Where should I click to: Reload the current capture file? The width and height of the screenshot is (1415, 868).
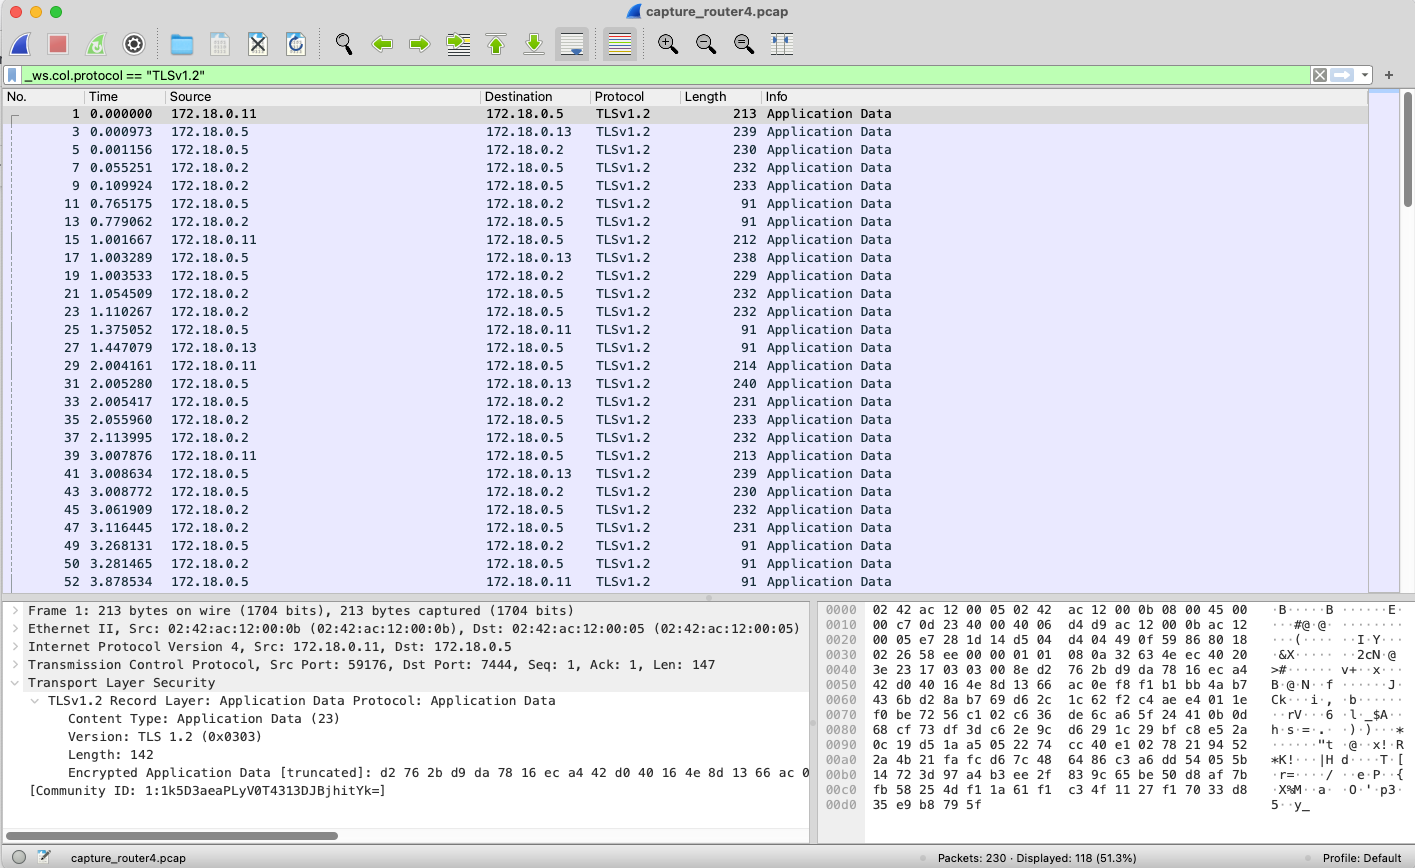[x=296, y=44]
